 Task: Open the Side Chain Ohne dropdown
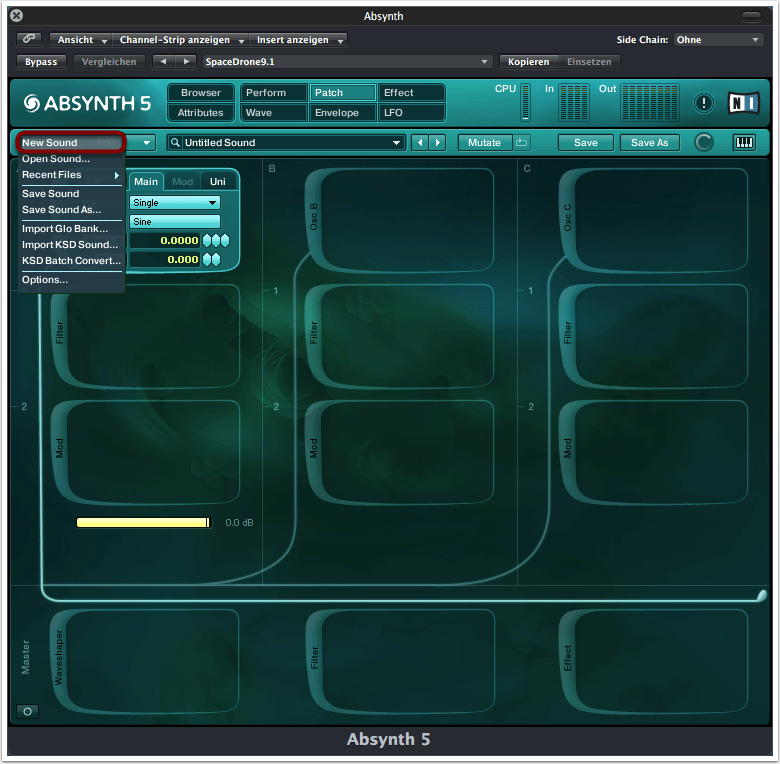(718, 40)
